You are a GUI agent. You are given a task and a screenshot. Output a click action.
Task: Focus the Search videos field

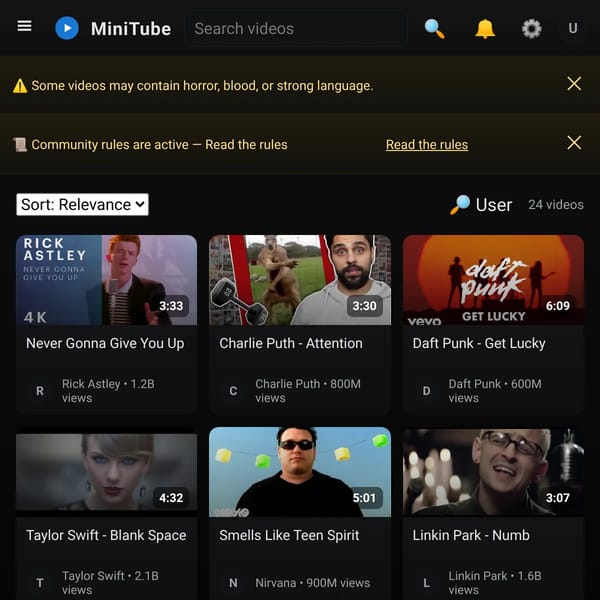[296, 29]
